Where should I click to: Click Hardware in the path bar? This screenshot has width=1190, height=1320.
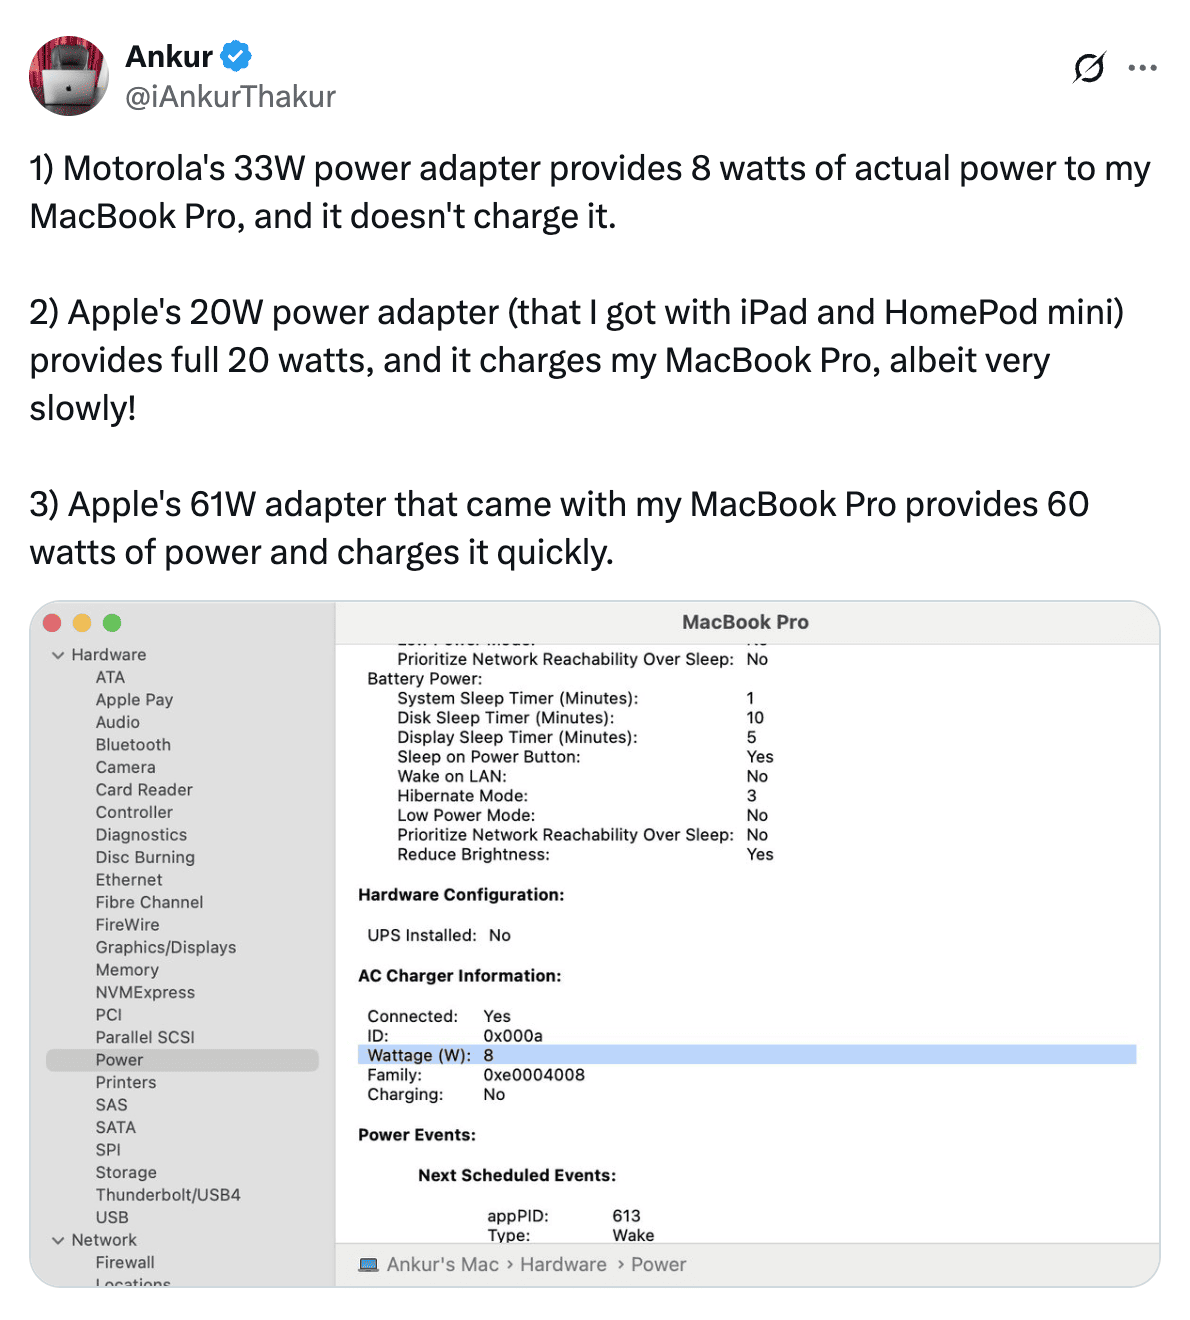(x=563, y=1265)
